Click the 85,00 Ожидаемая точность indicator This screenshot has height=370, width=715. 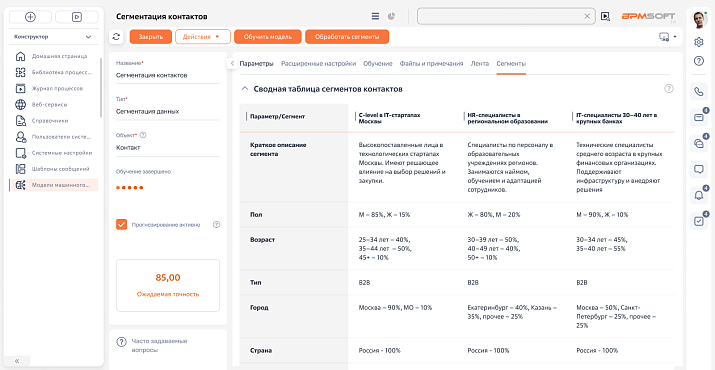[x=168, y=285]
